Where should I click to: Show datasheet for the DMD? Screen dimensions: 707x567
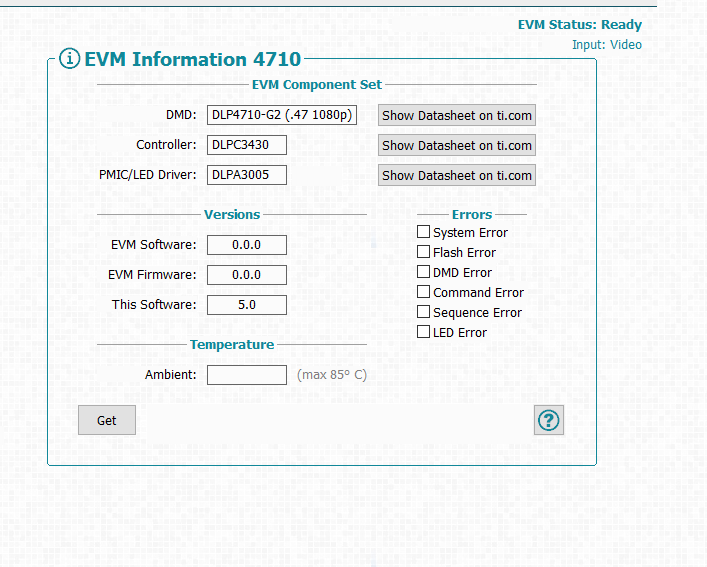click(x=457, y=115)
